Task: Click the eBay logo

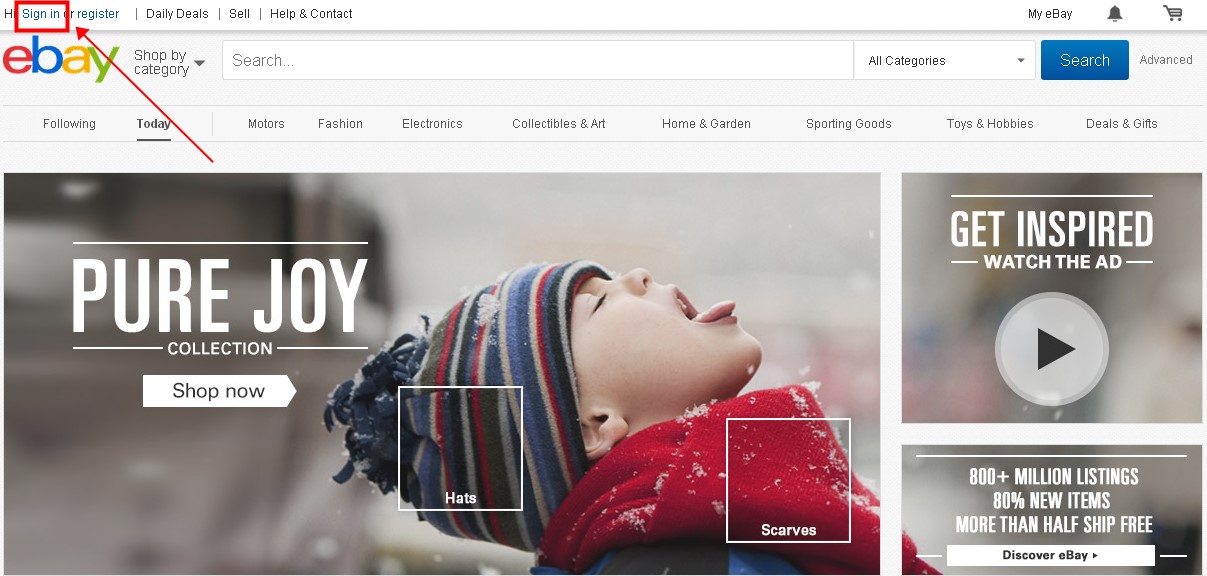Action: point(61,60)
